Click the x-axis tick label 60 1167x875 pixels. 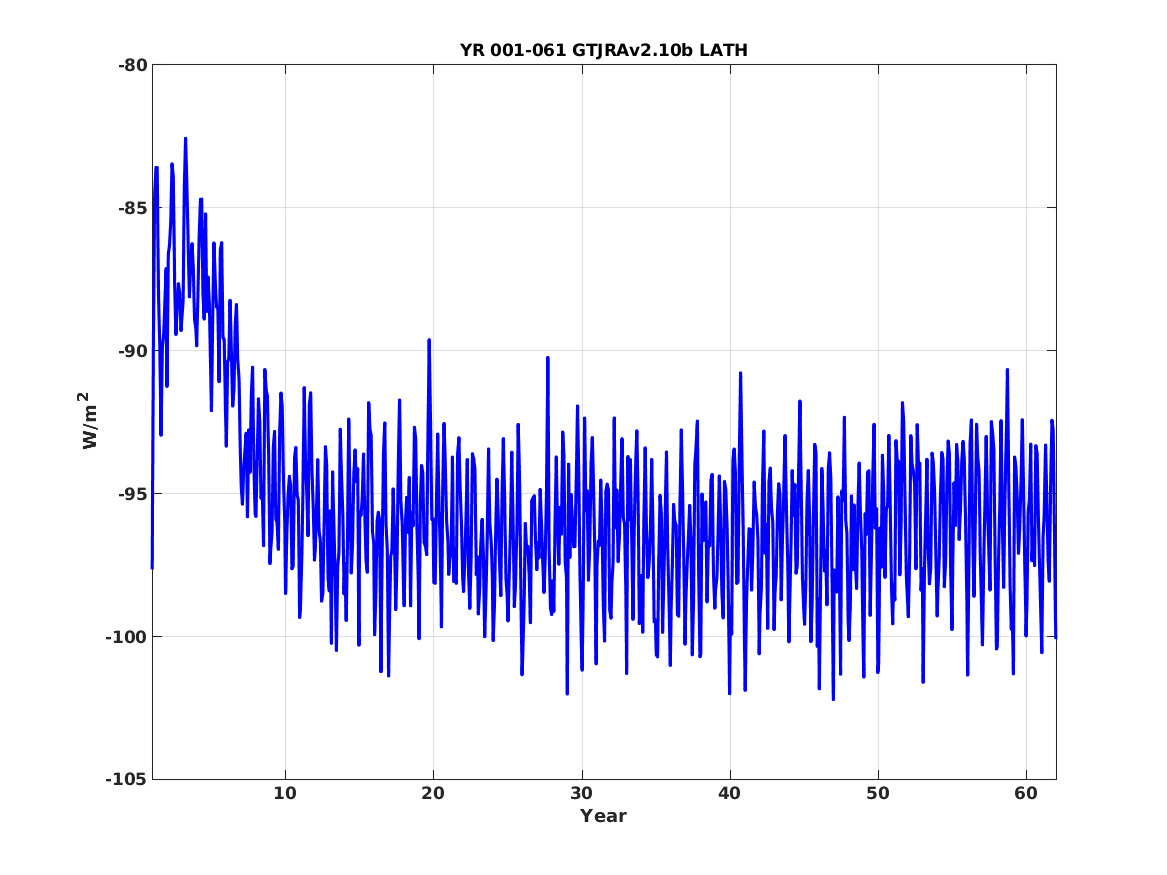pyautogui.click(x=1026, y=793)
